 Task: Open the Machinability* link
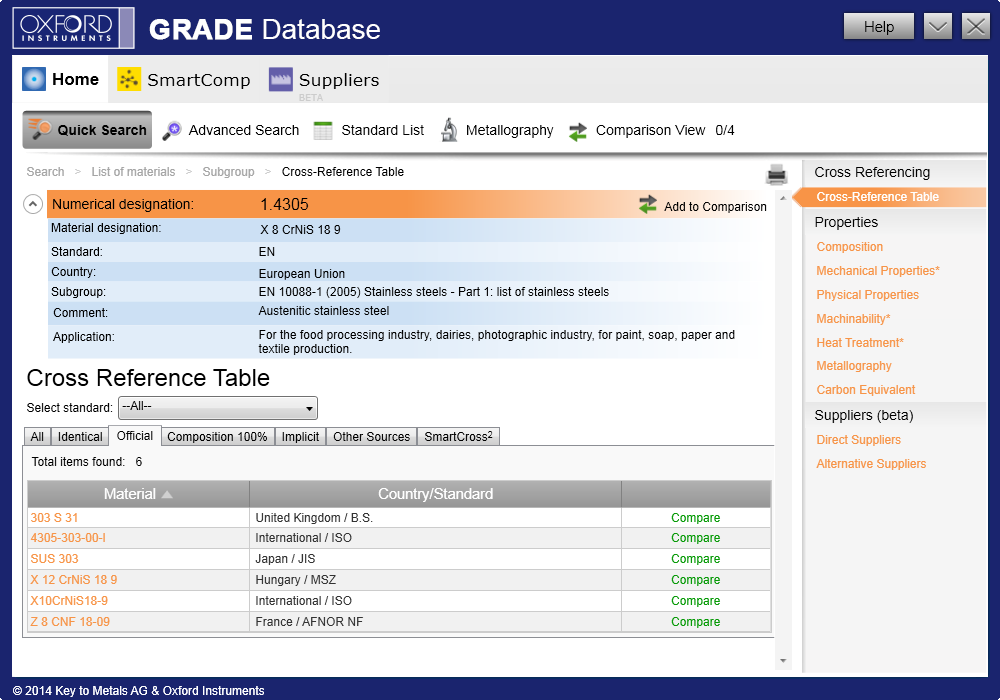coord(853,319)
